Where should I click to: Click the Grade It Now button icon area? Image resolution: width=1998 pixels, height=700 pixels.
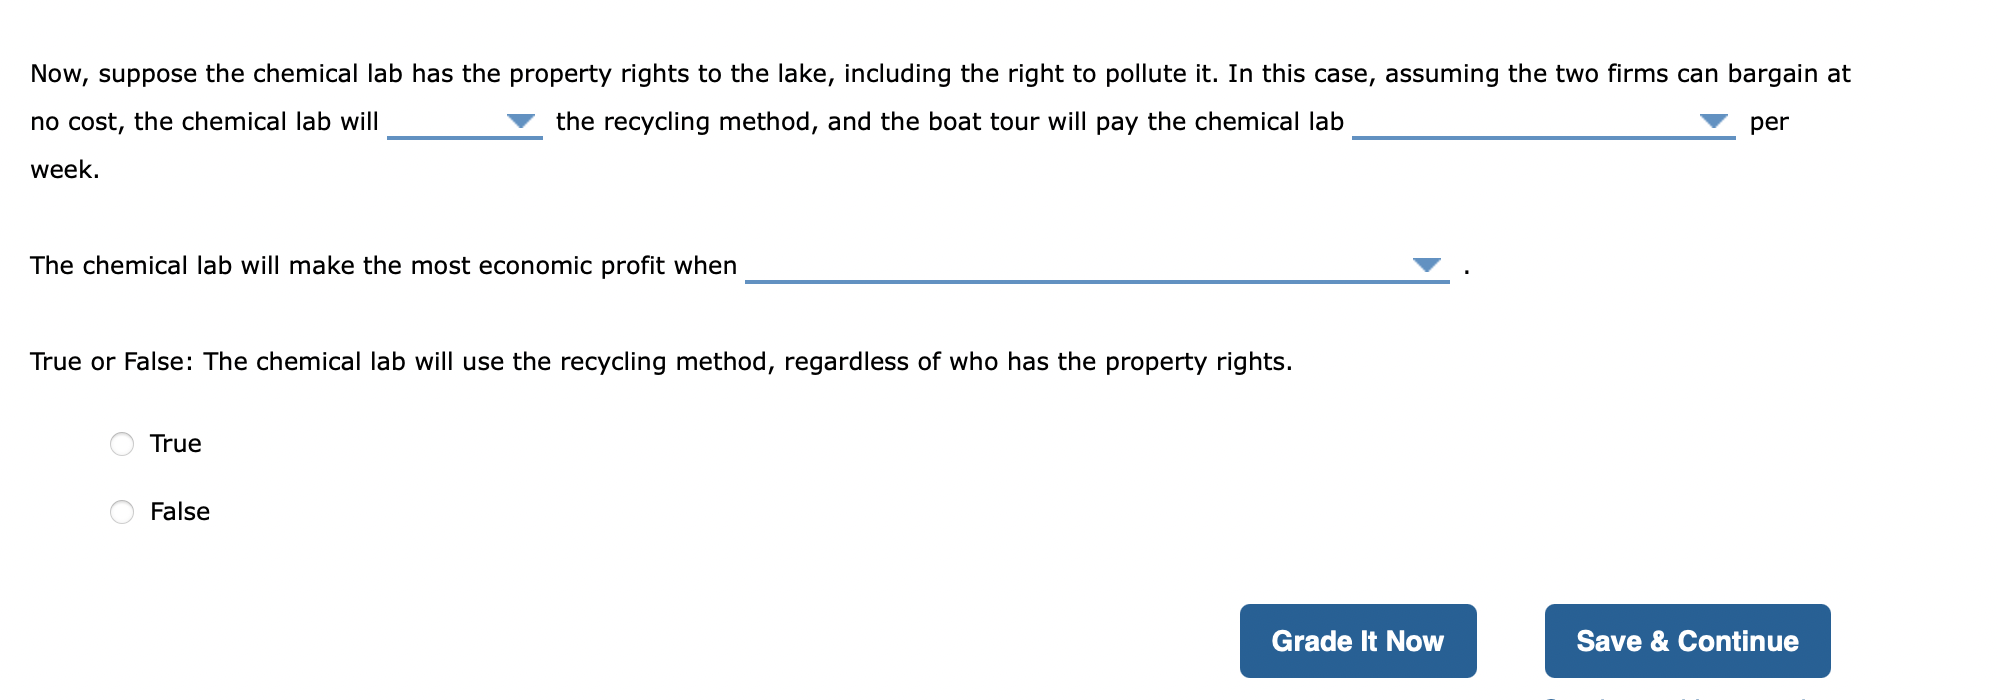1358,641
